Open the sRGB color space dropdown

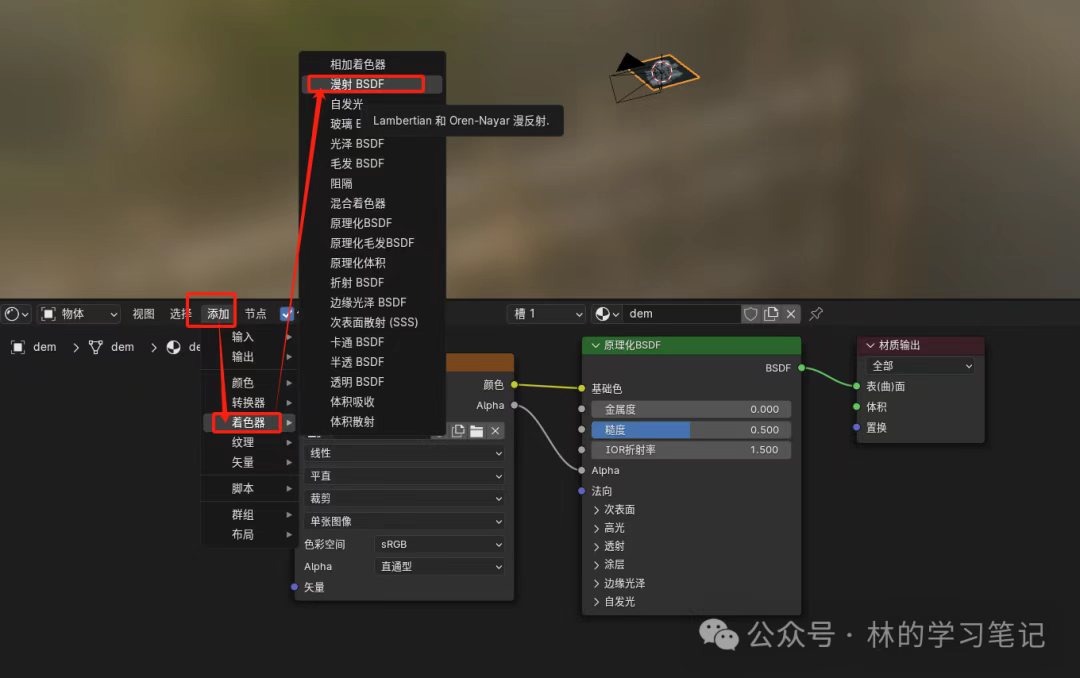439,544
